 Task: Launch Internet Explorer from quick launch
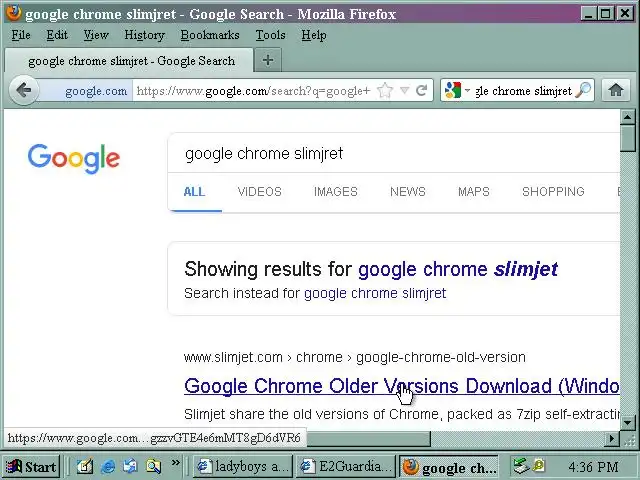pos(108,466)
